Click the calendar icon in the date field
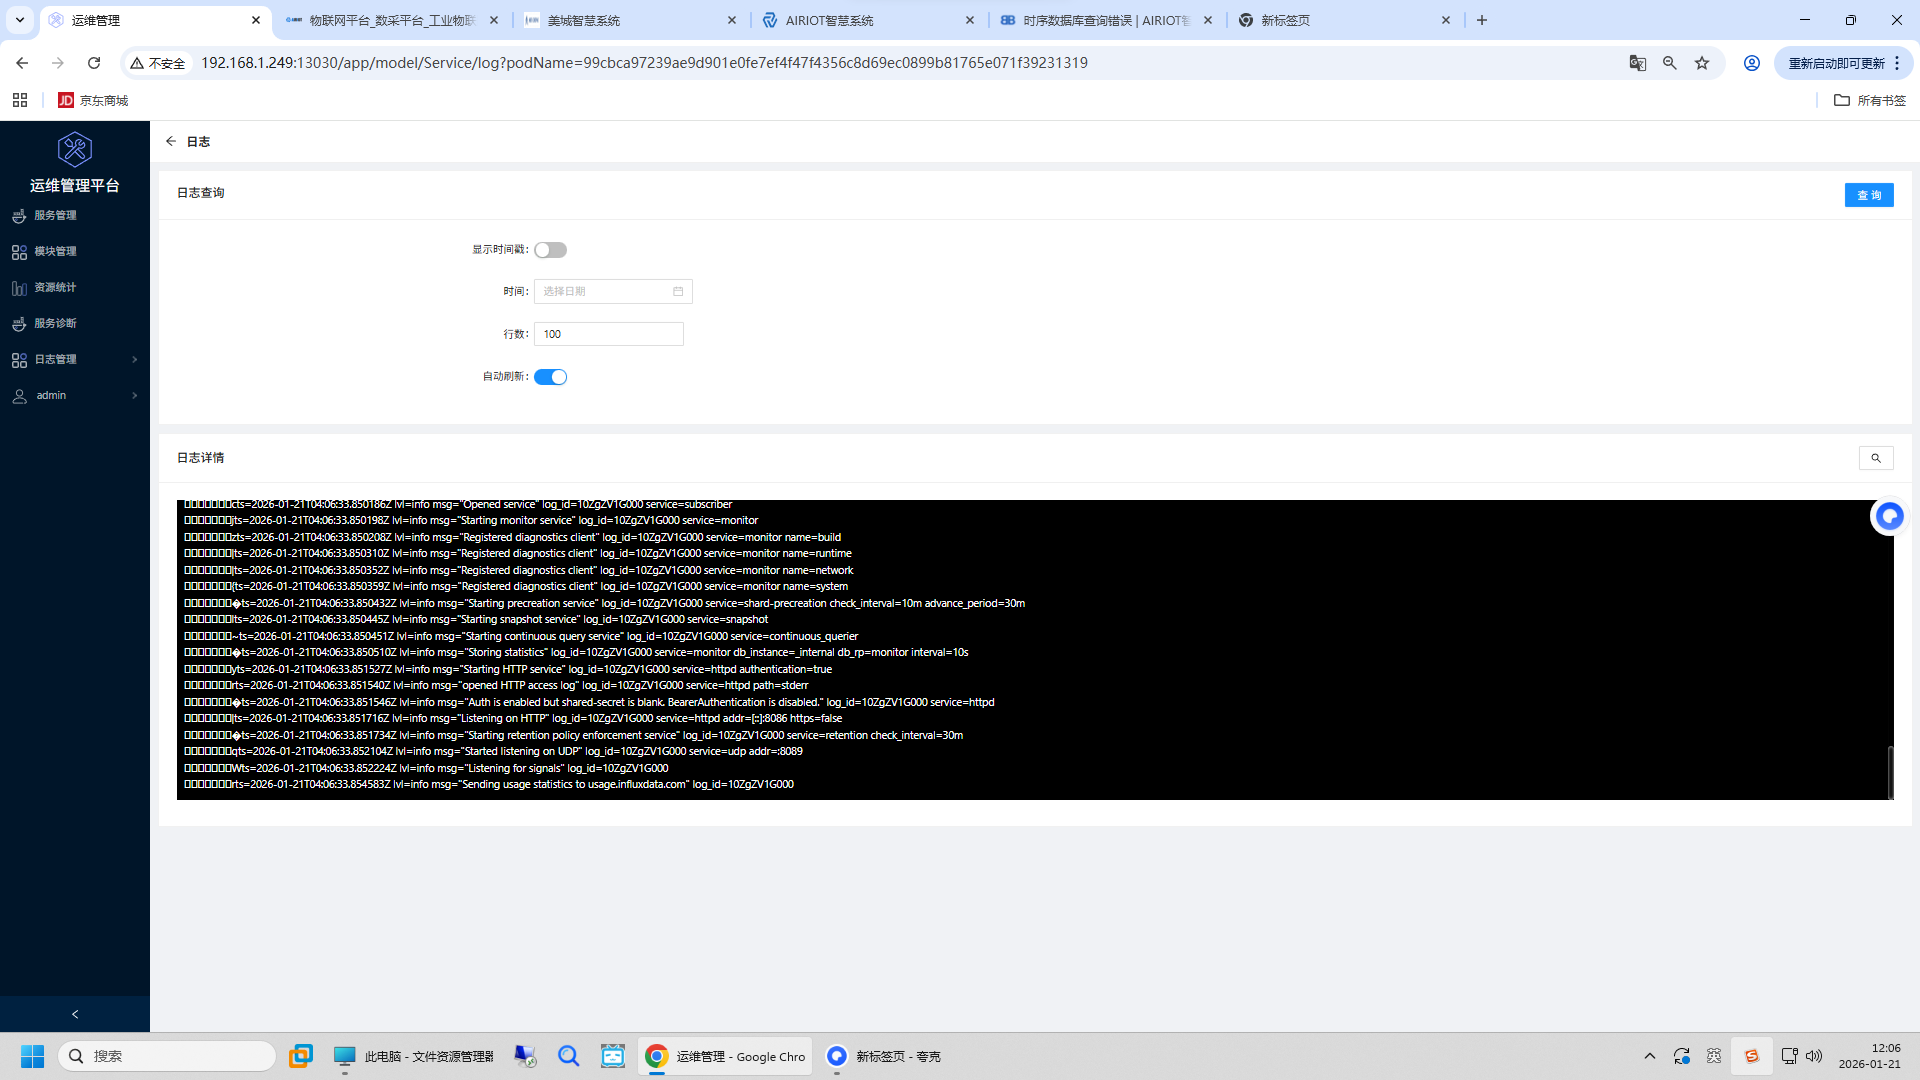 tap(678, 291)
